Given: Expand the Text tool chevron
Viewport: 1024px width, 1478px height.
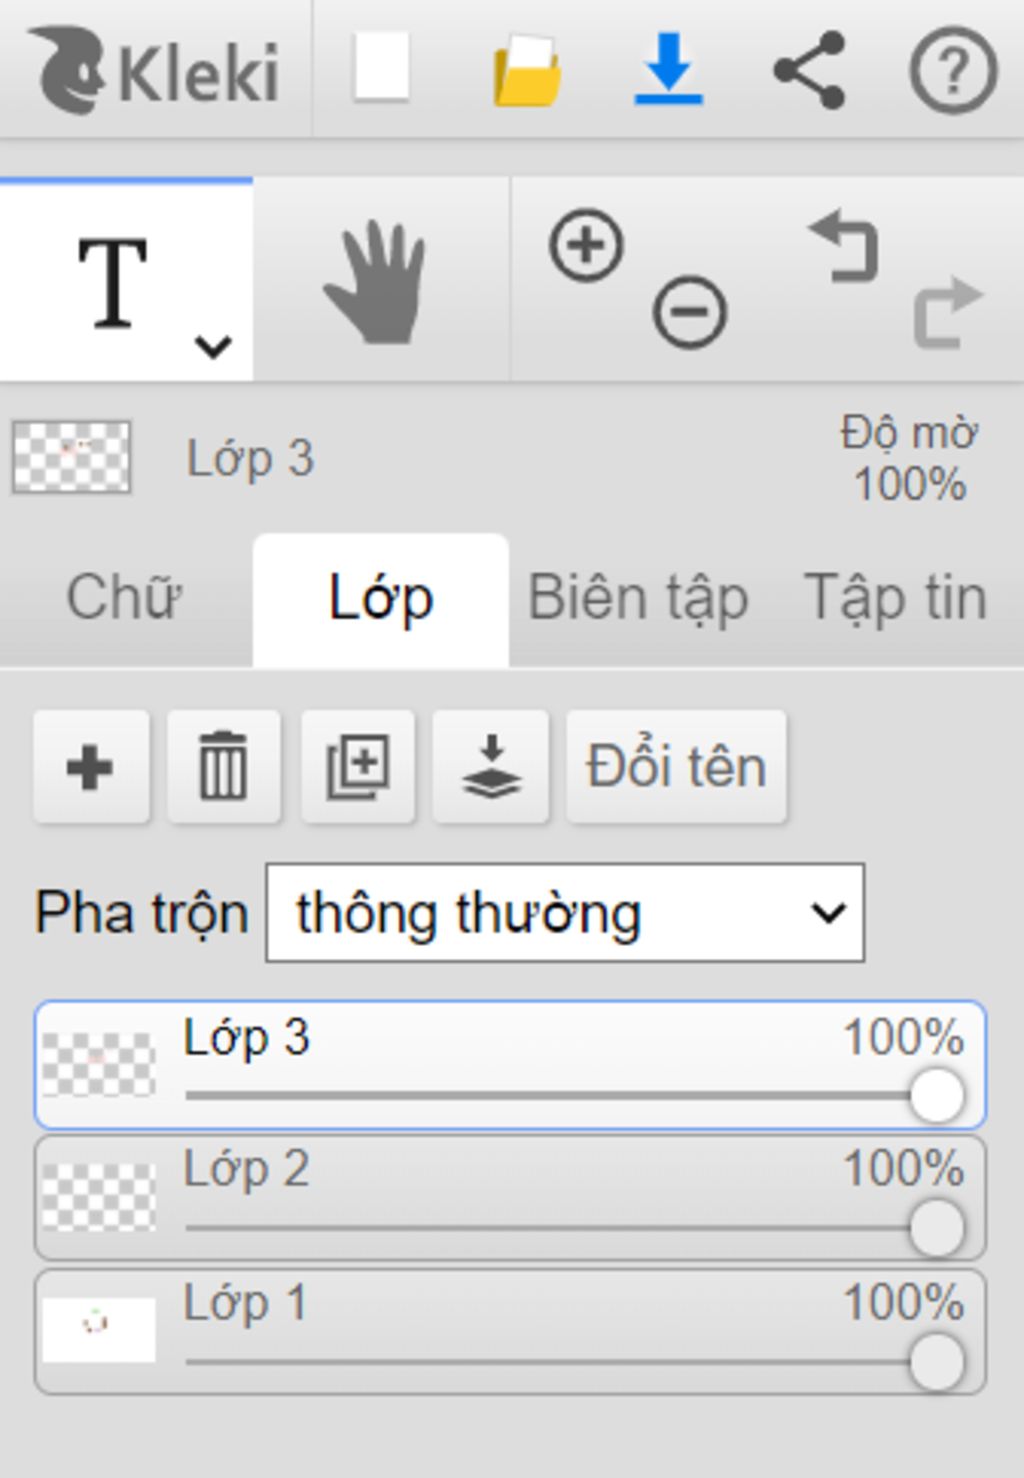Looking at the screenshot, I should tap(213, 347).
